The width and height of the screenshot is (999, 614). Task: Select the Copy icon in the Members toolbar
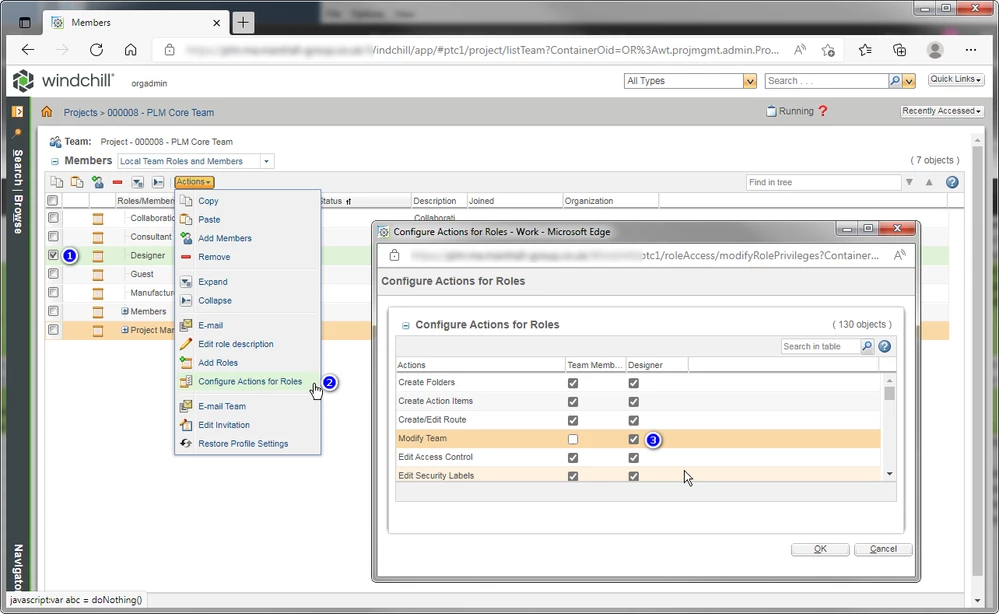coord(57,182)
